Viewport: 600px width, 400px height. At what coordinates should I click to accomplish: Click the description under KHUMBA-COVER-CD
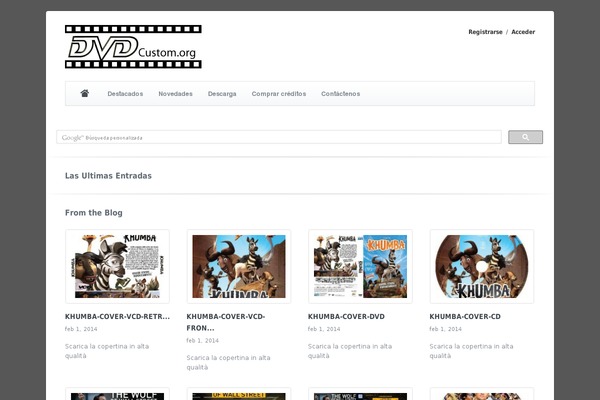471,351
